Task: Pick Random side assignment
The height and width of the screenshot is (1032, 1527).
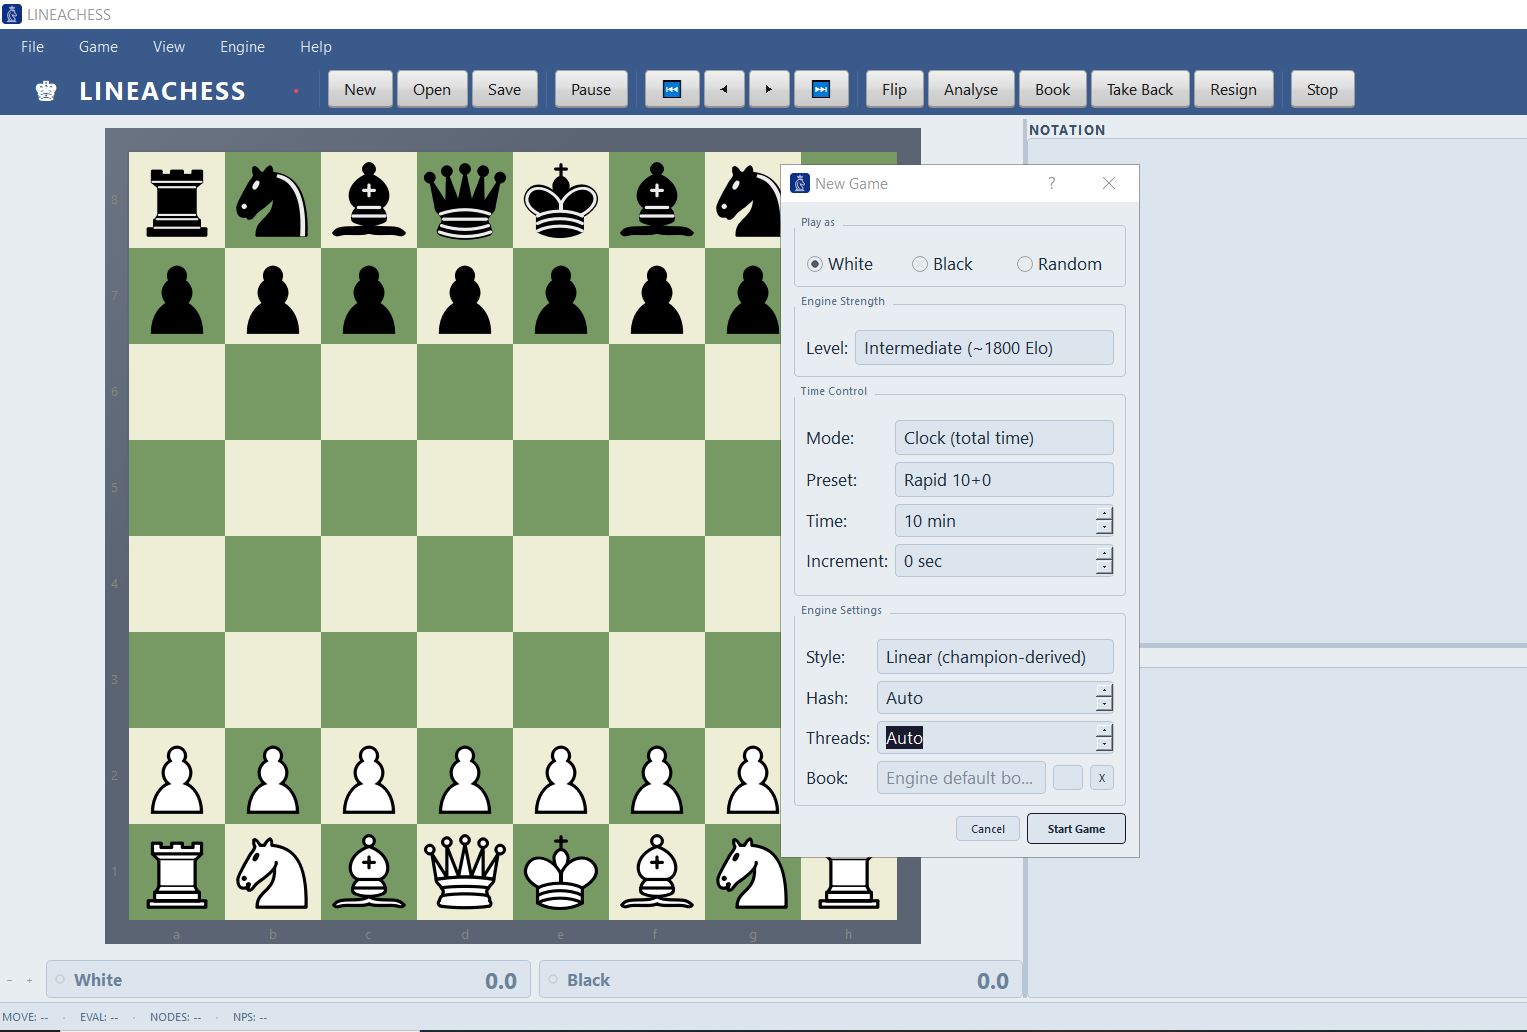Action: click(x=1024, y=264)
